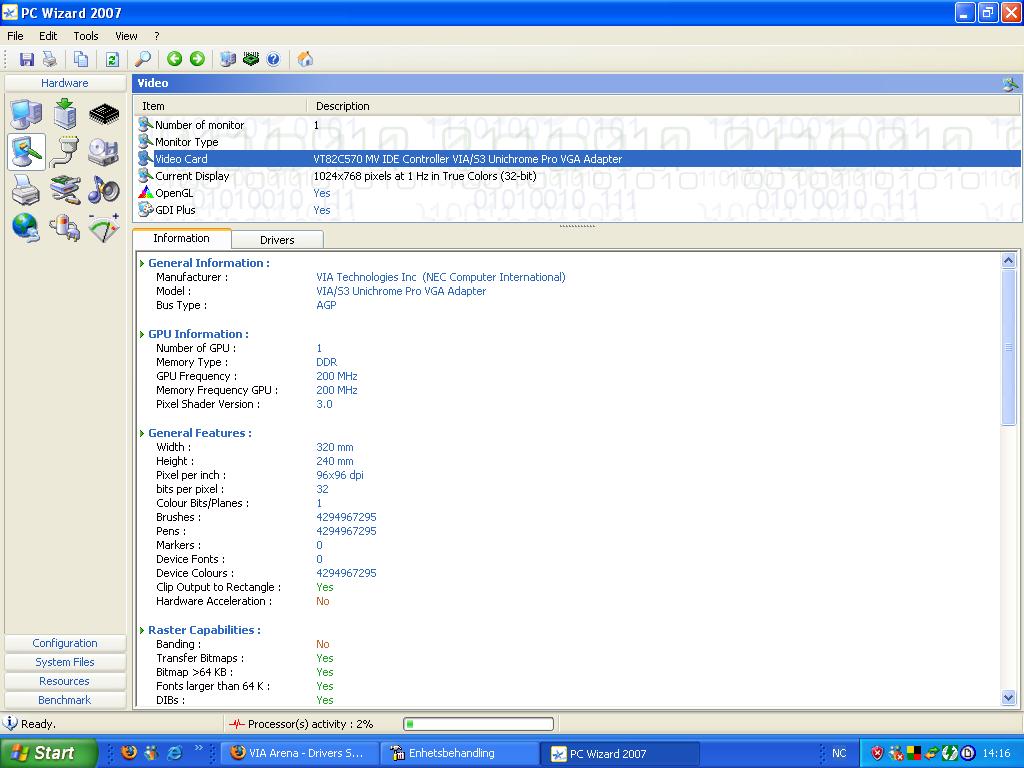This screenshot has width=1024, height=768.
Task: Click the General Features section heading
Action: [x=199, y=433]
